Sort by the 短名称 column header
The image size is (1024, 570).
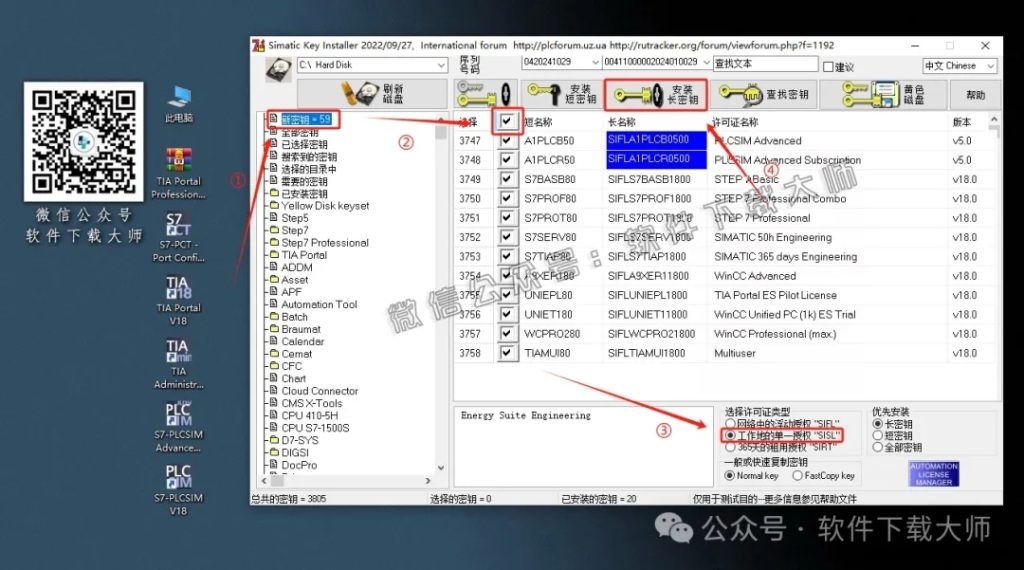click(538, 122)
